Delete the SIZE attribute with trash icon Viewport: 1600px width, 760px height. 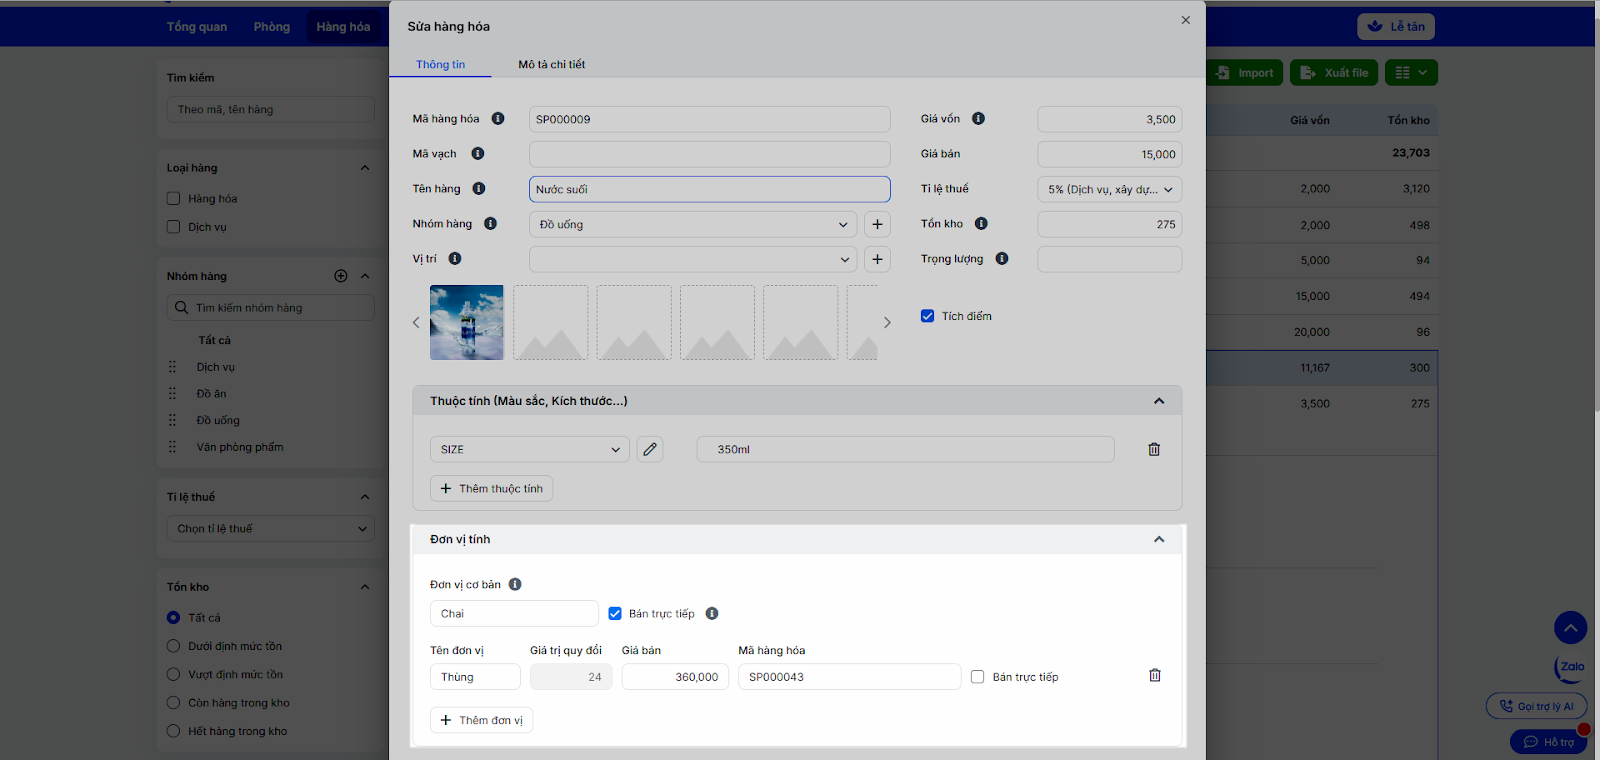tap(1154, 450)
